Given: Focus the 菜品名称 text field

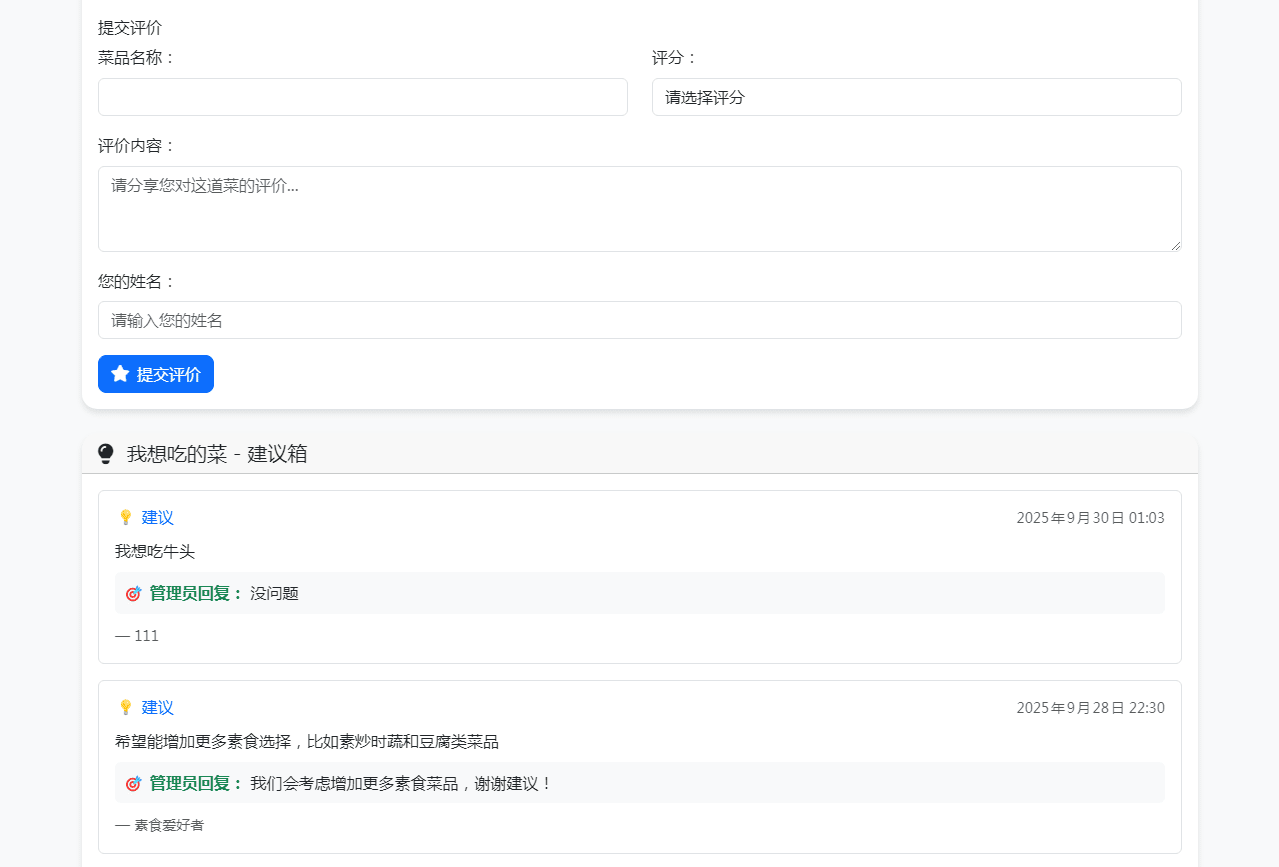Looking at the screenshot, I should click(x=362, y=97).
